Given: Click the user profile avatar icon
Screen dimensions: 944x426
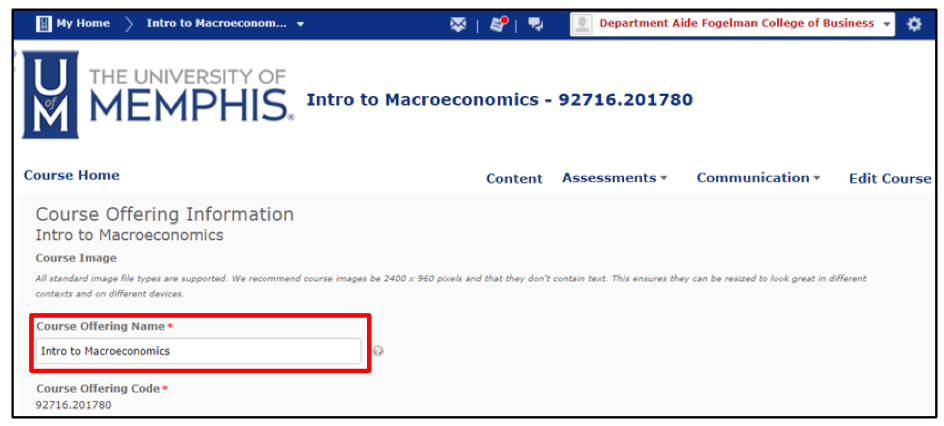Looking at the screenshot, I should [x=582, y=25].
